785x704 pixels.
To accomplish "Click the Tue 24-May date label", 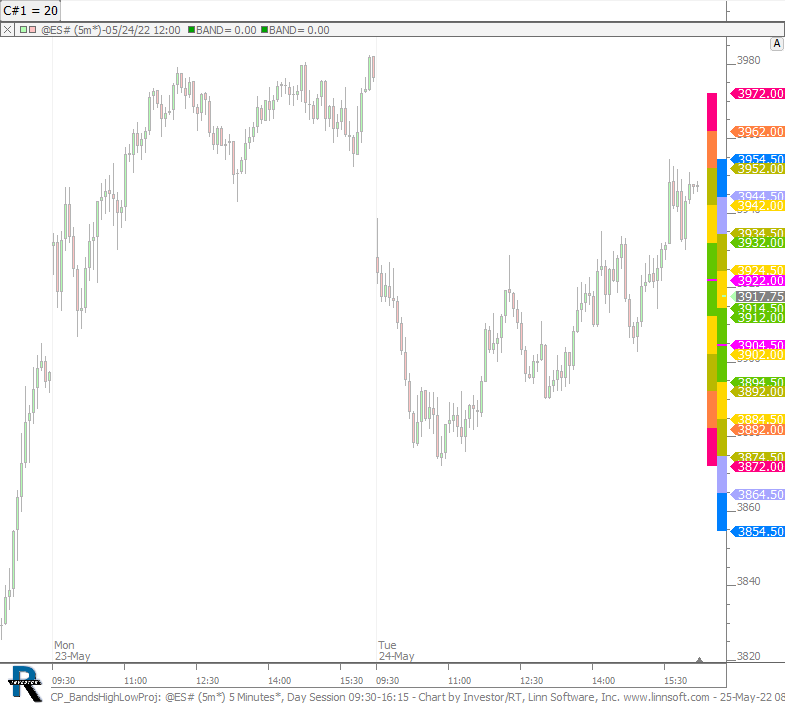I will tap(396, 650).
